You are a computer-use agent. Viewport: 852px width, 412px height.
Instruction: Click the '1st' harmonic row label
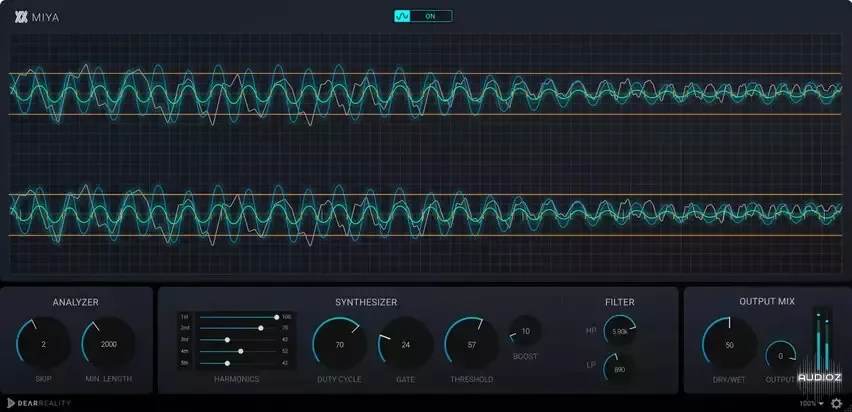(185, 317)
